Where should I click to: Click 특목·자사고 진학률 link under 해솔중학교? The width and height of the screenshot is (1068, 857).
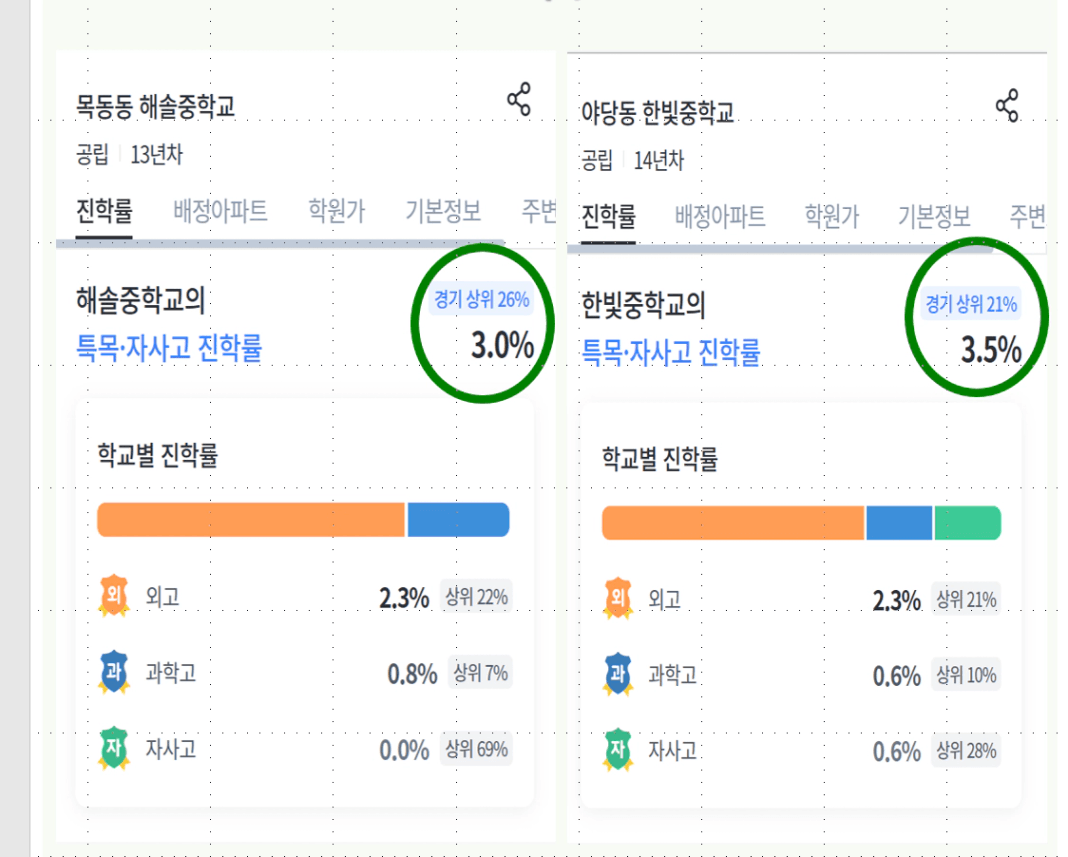(x=168, y=347)
